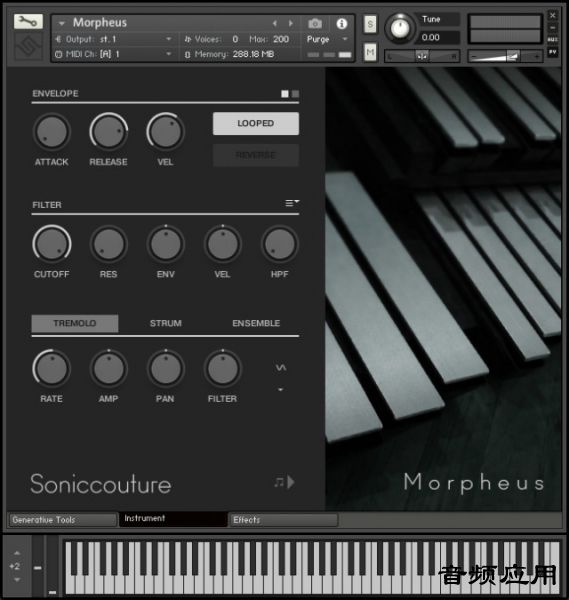Select the TREMOLO tab

point(75,323)
